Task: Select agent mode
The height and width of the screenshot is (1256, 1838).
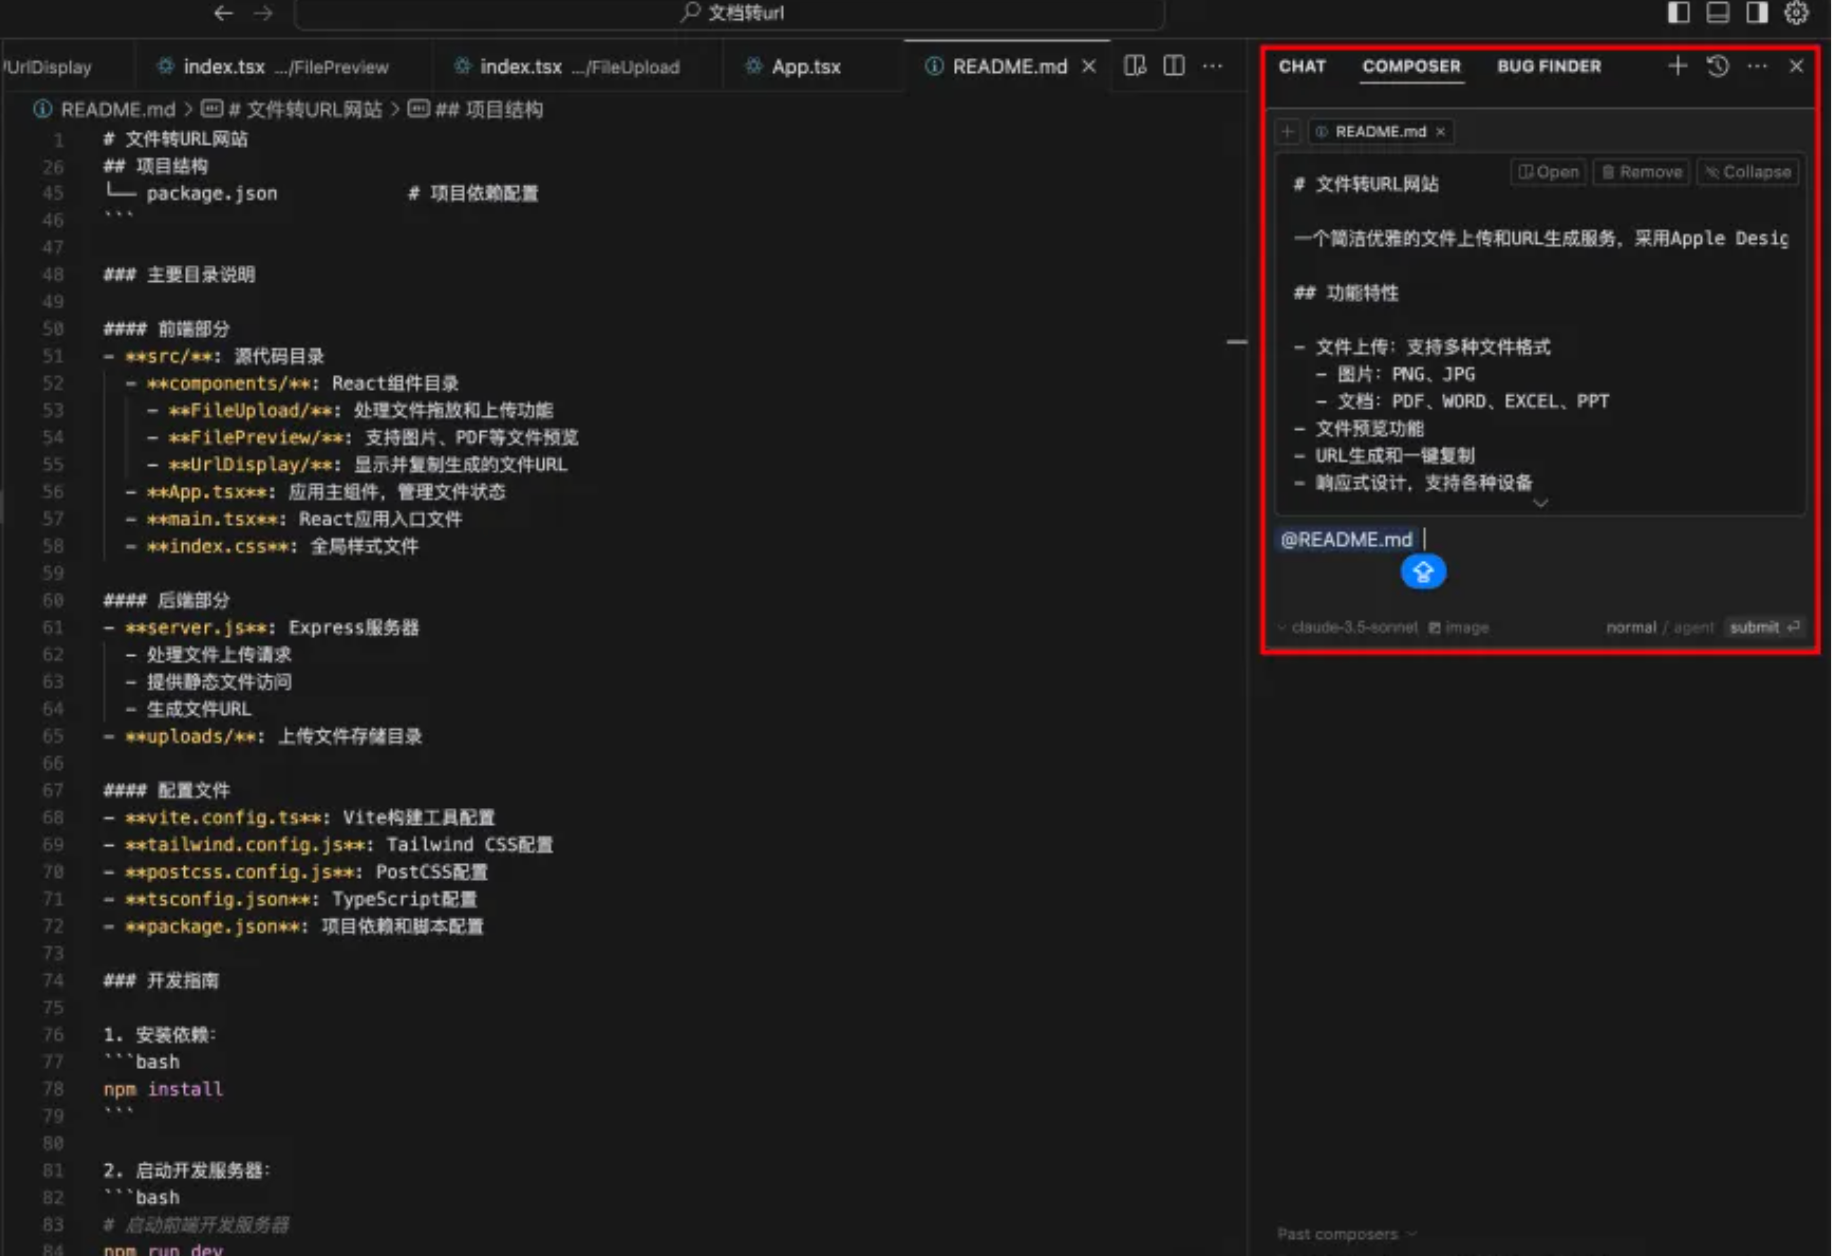Action: [x=1693, y=627]
